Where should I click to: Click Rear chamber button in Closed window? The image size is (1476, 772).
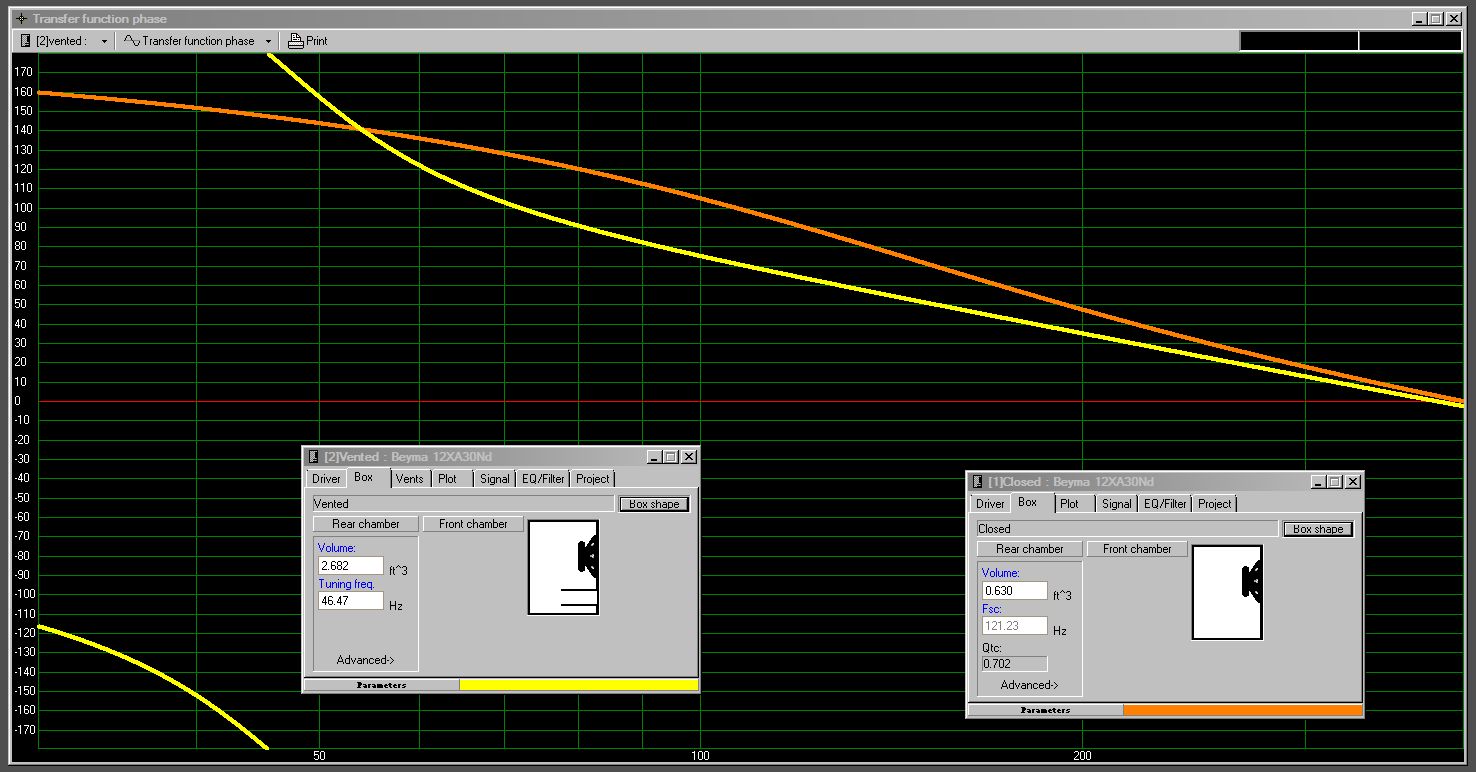coord(1030,549)
